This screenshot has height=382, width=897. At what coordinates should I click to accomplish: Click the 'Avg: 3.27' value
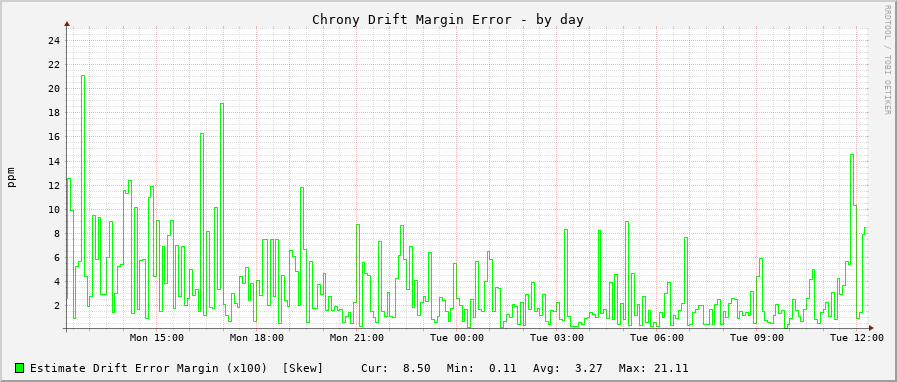(567, 368)
